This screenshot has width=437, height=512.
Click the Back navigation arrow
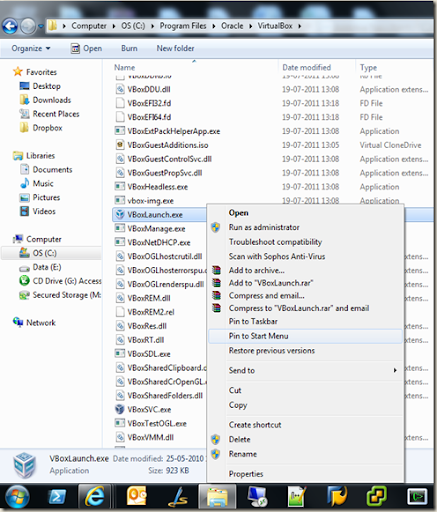(10, 26)
